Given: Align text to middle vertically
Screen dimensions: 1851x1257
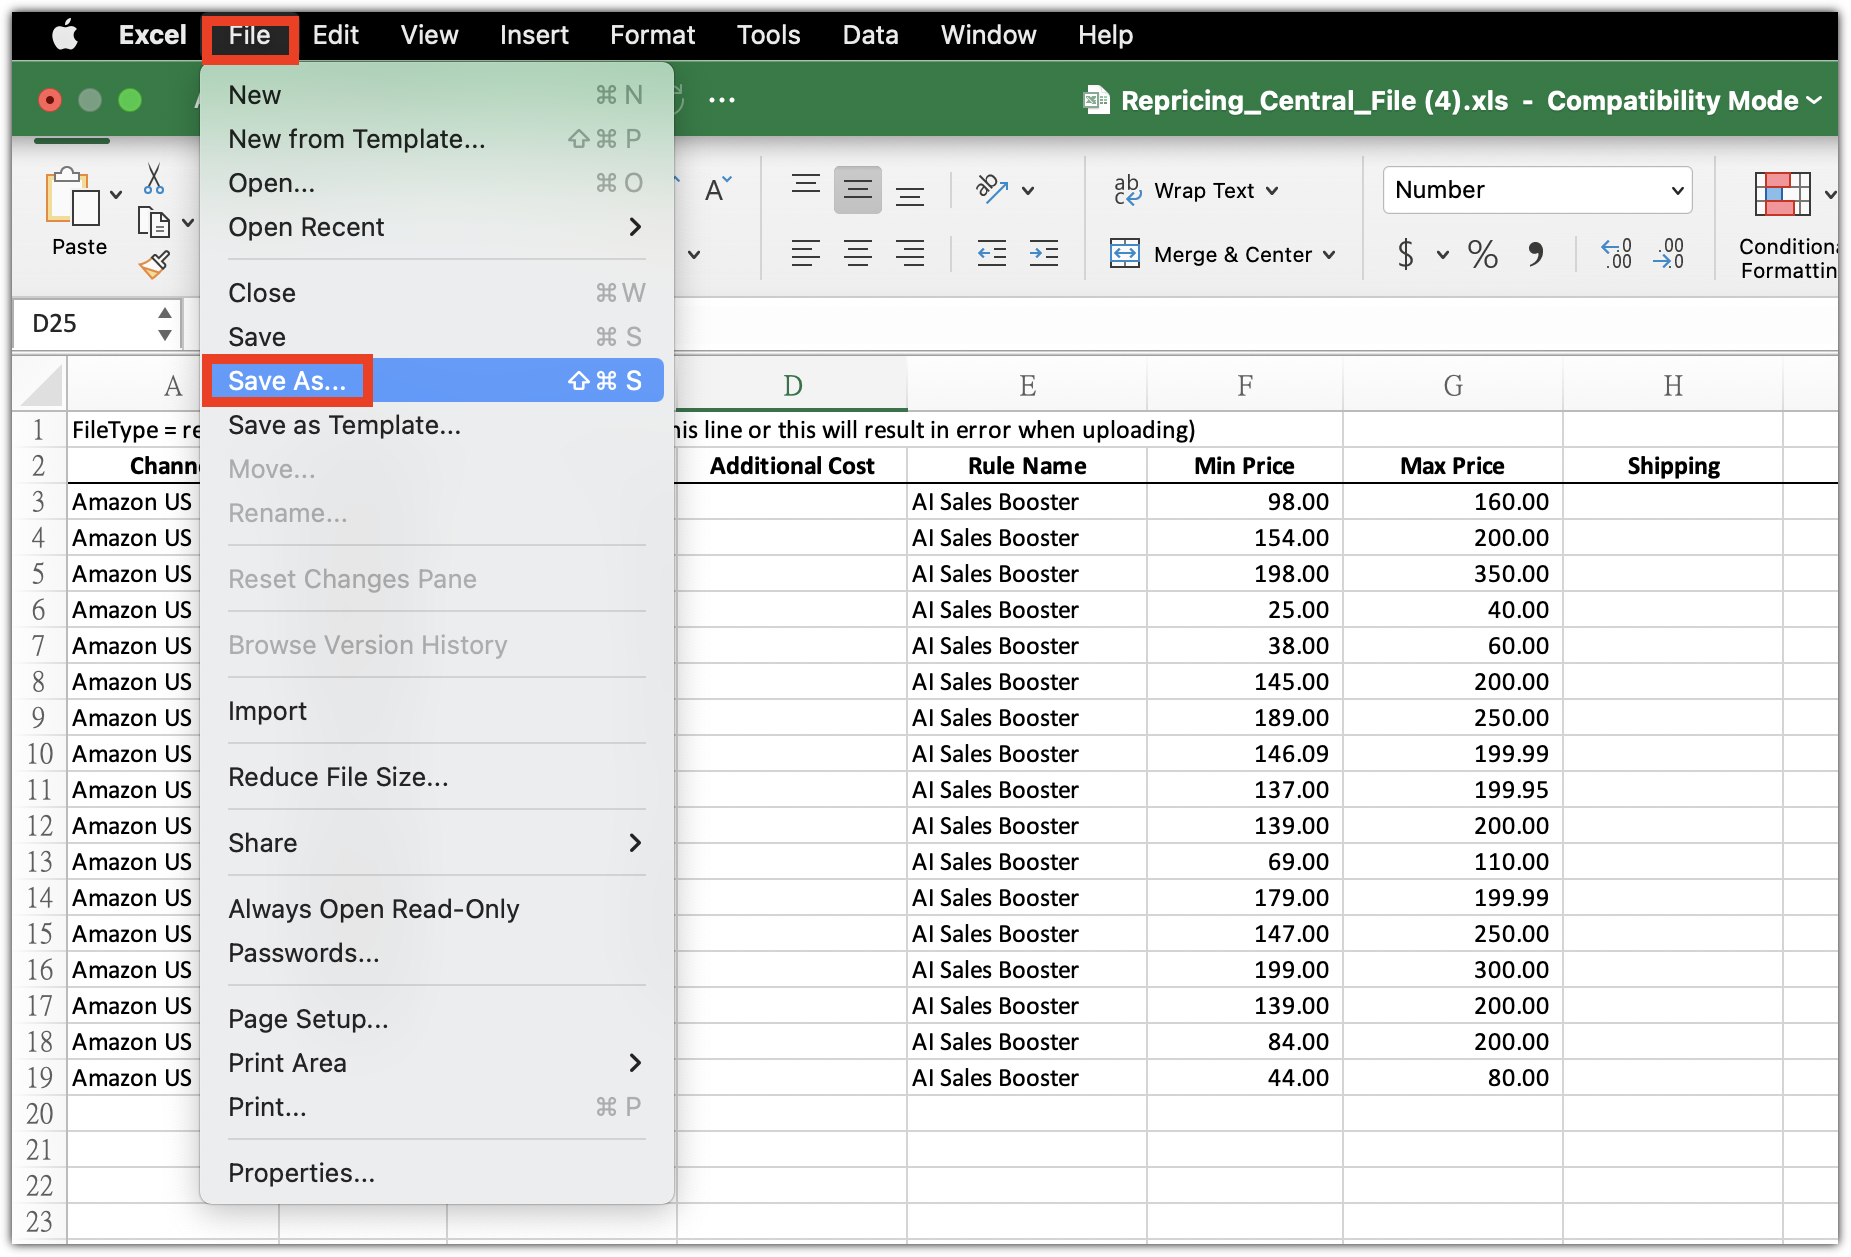Looking at the screenshot, I should coord(858,190).
